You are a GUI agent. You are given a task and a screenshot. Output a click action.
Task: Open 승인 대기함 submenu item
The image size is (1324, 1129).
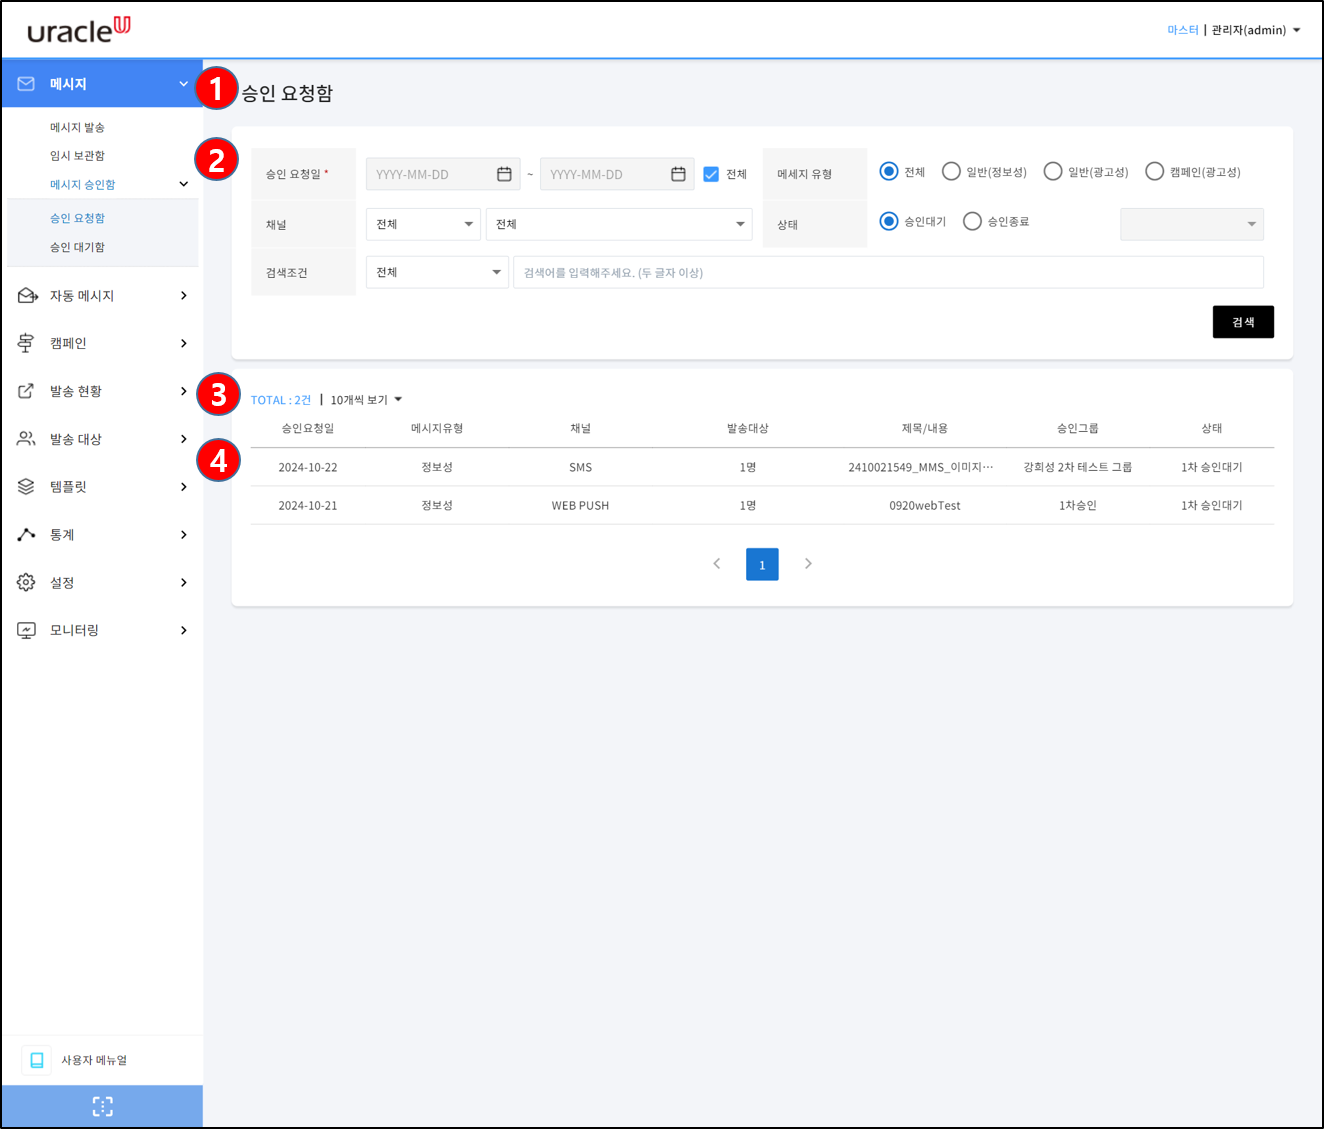point(77,247)
